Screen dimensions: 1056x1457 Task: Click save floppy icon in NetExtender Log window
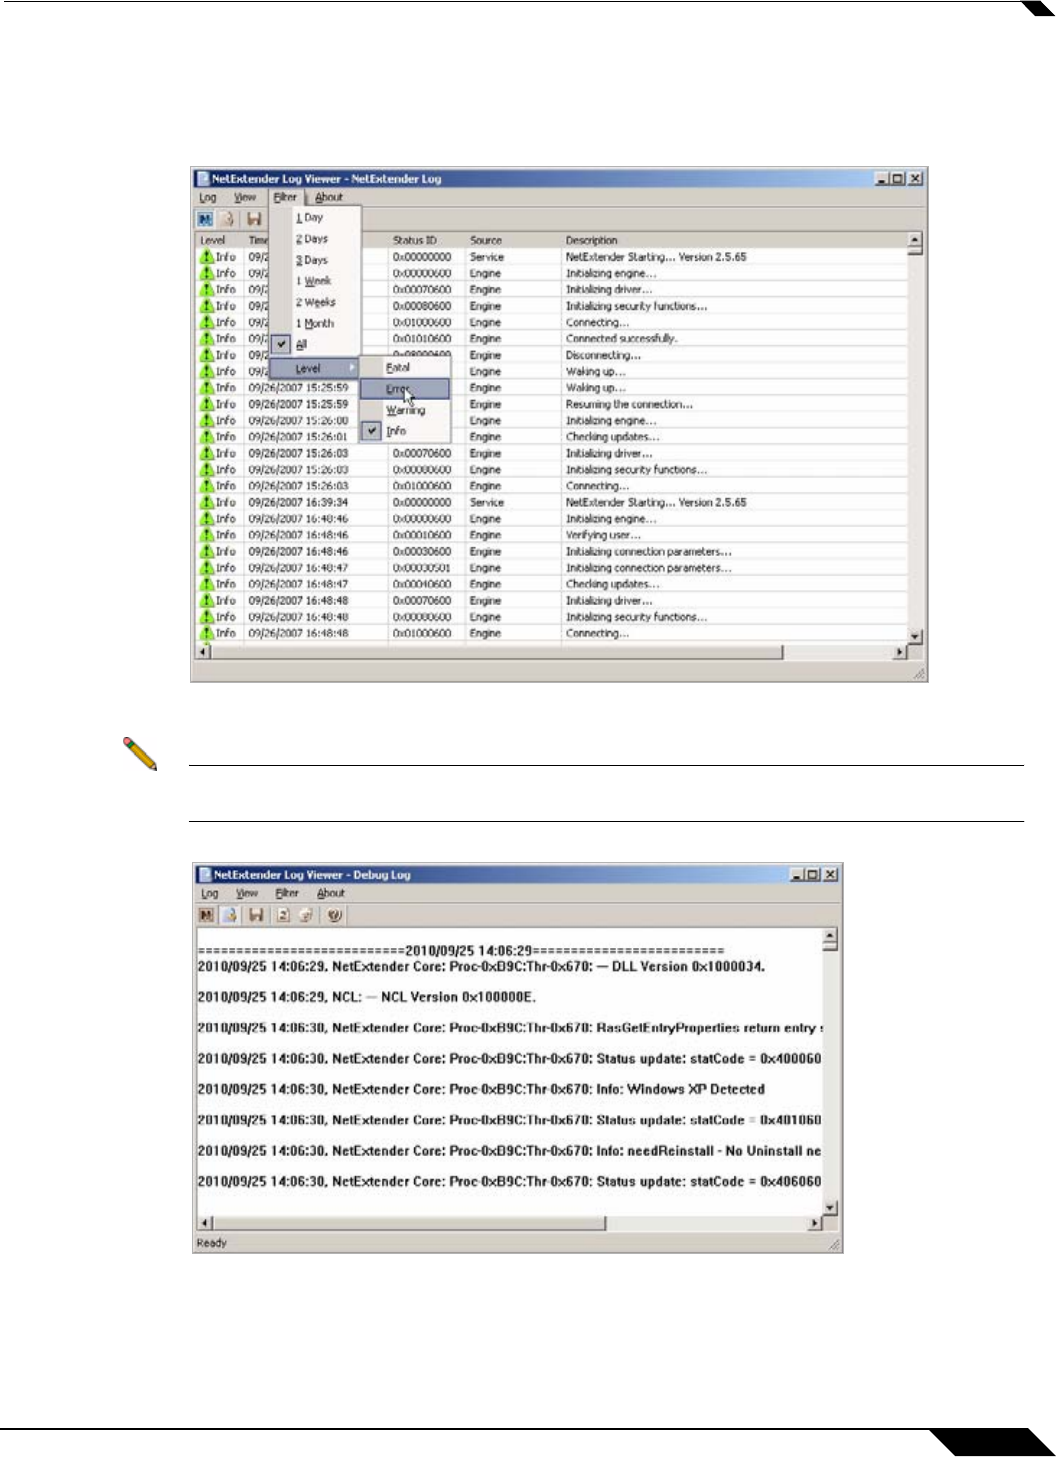point(254,219)
